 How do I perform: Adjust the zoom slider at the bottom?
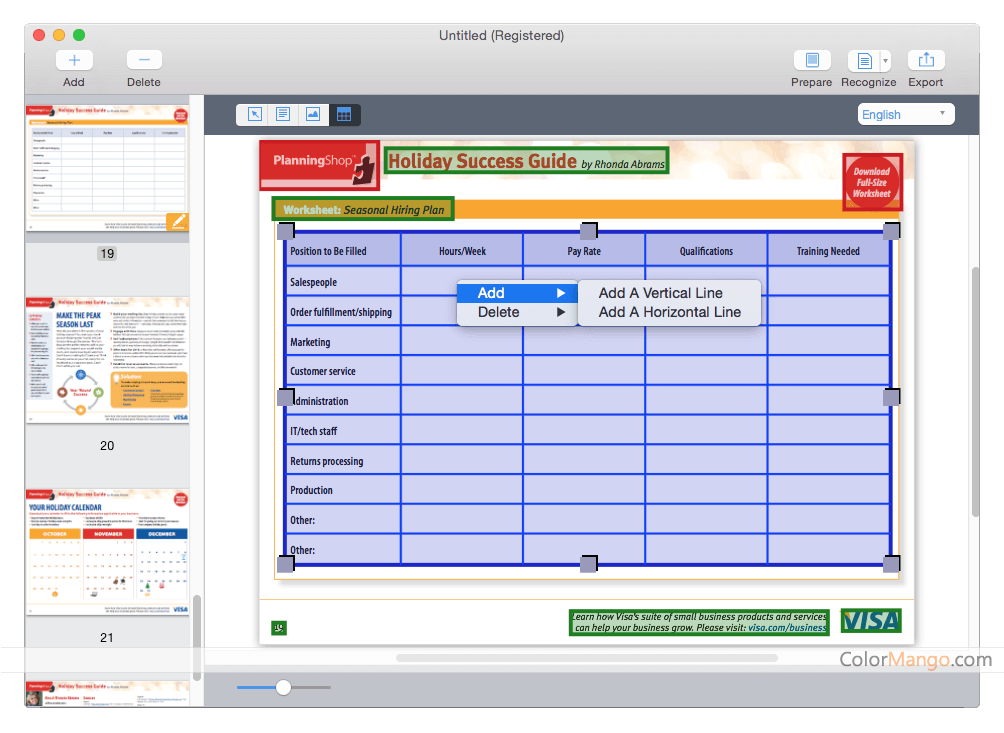(x=282, y=687)
